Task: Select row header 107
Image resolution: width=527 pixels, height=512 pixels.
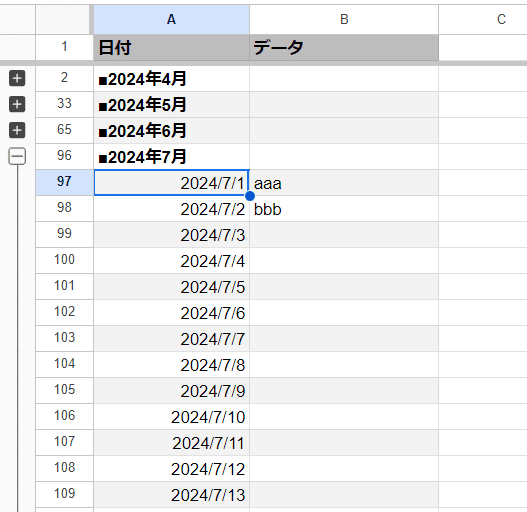Action: 64,442
